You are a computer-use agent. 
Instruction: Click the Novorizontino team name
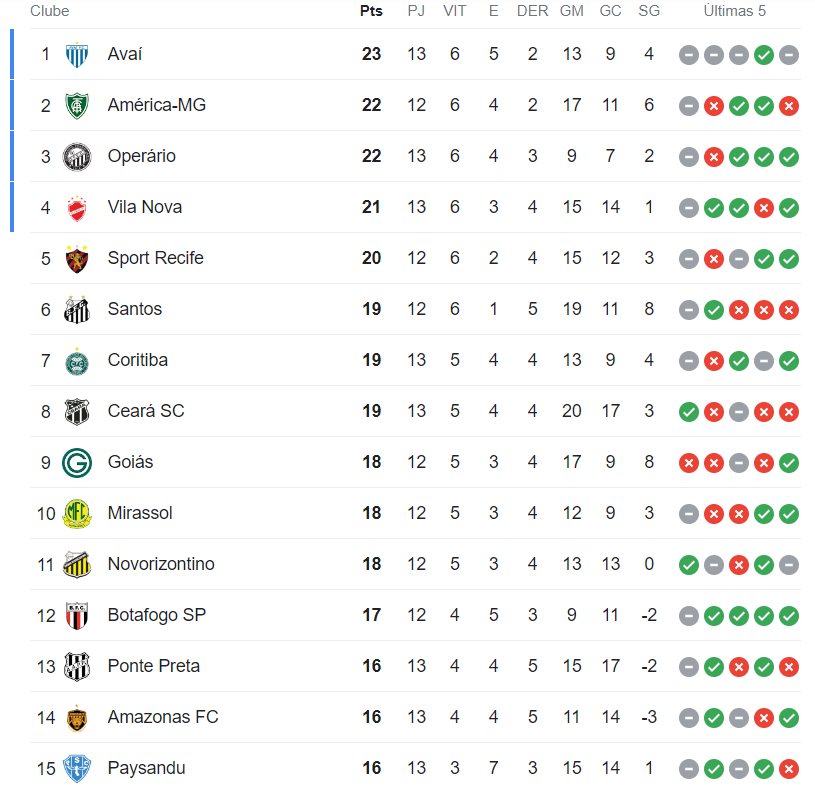pos(161,564)
